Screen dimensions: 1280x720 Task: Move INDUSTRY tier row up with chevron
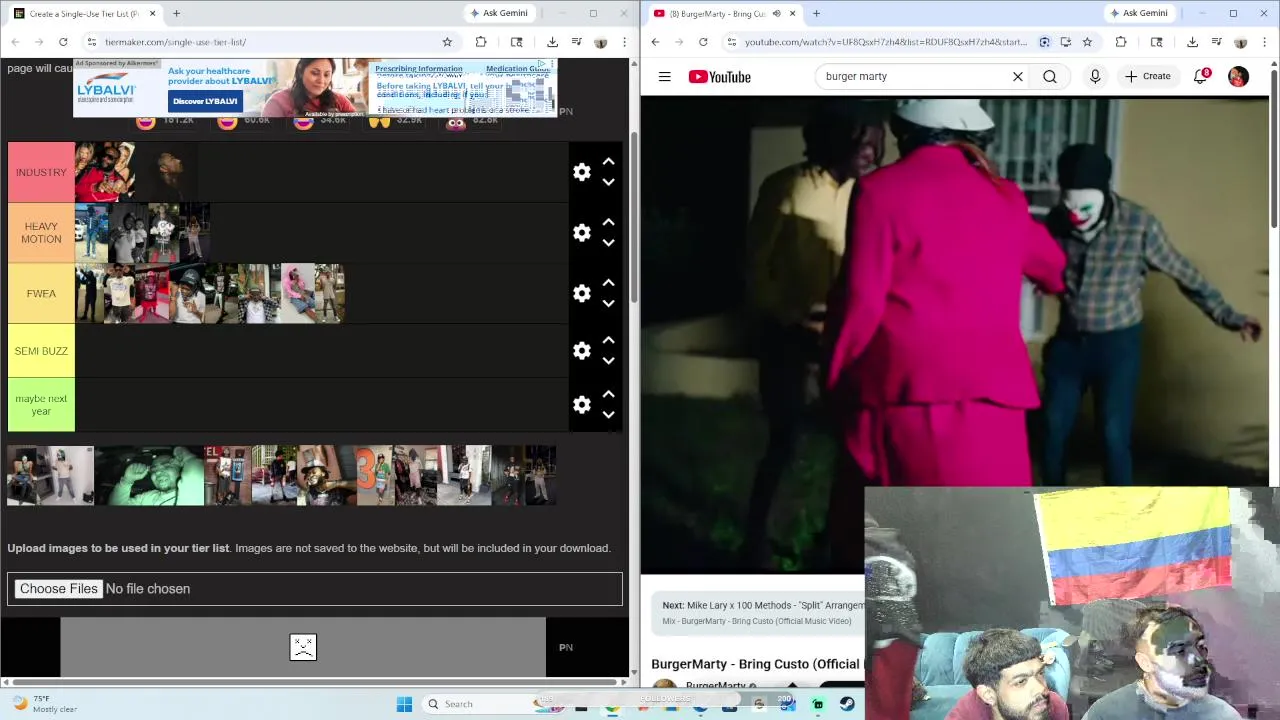point(608,161)
